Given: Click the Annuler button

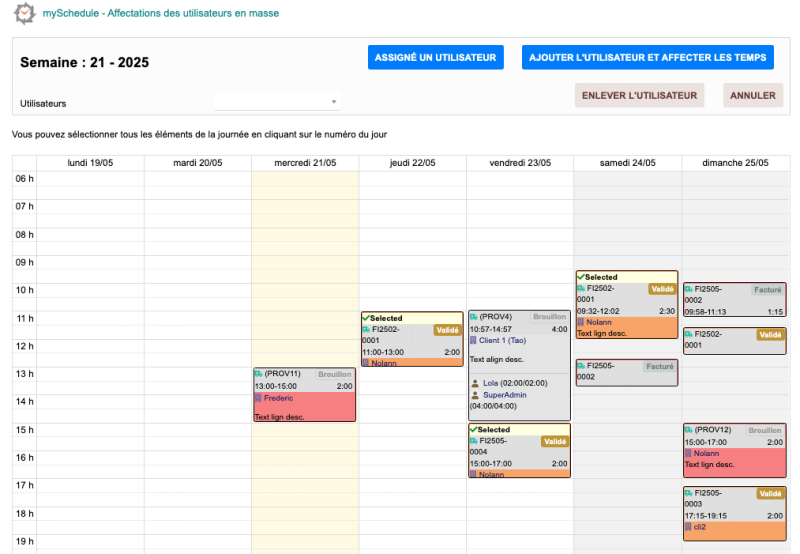Looking at the screenshot, I should click(x=753, y=96).
